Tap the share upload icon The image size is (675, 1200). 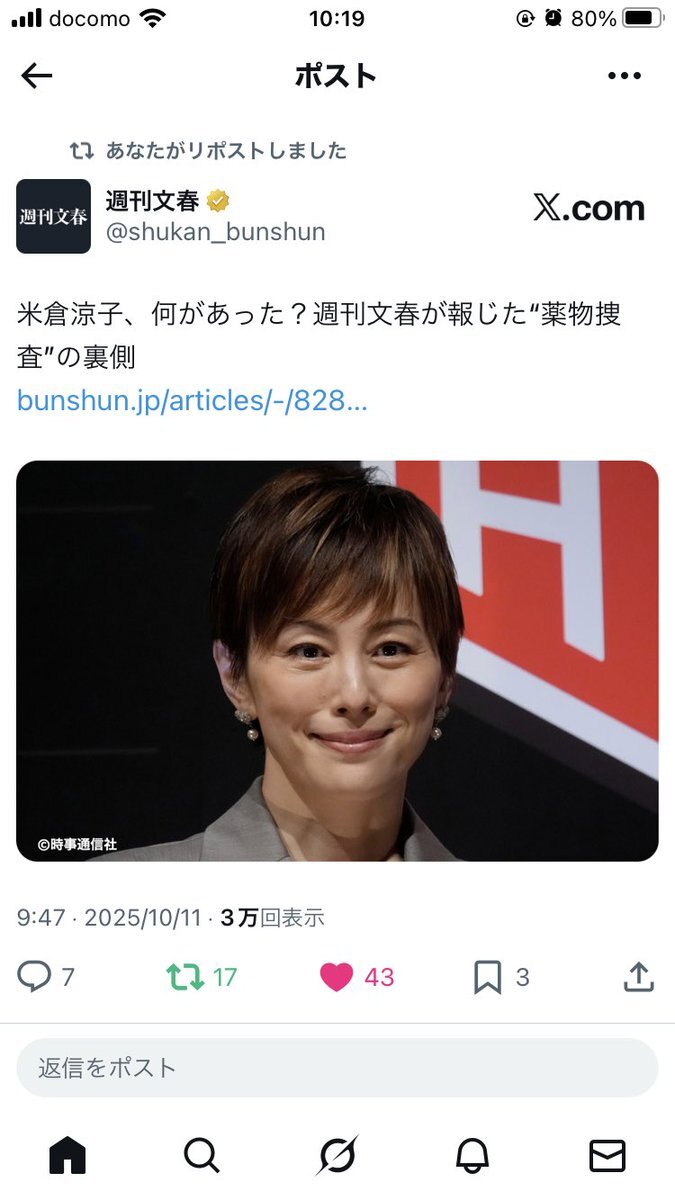[x=638, y=977]
